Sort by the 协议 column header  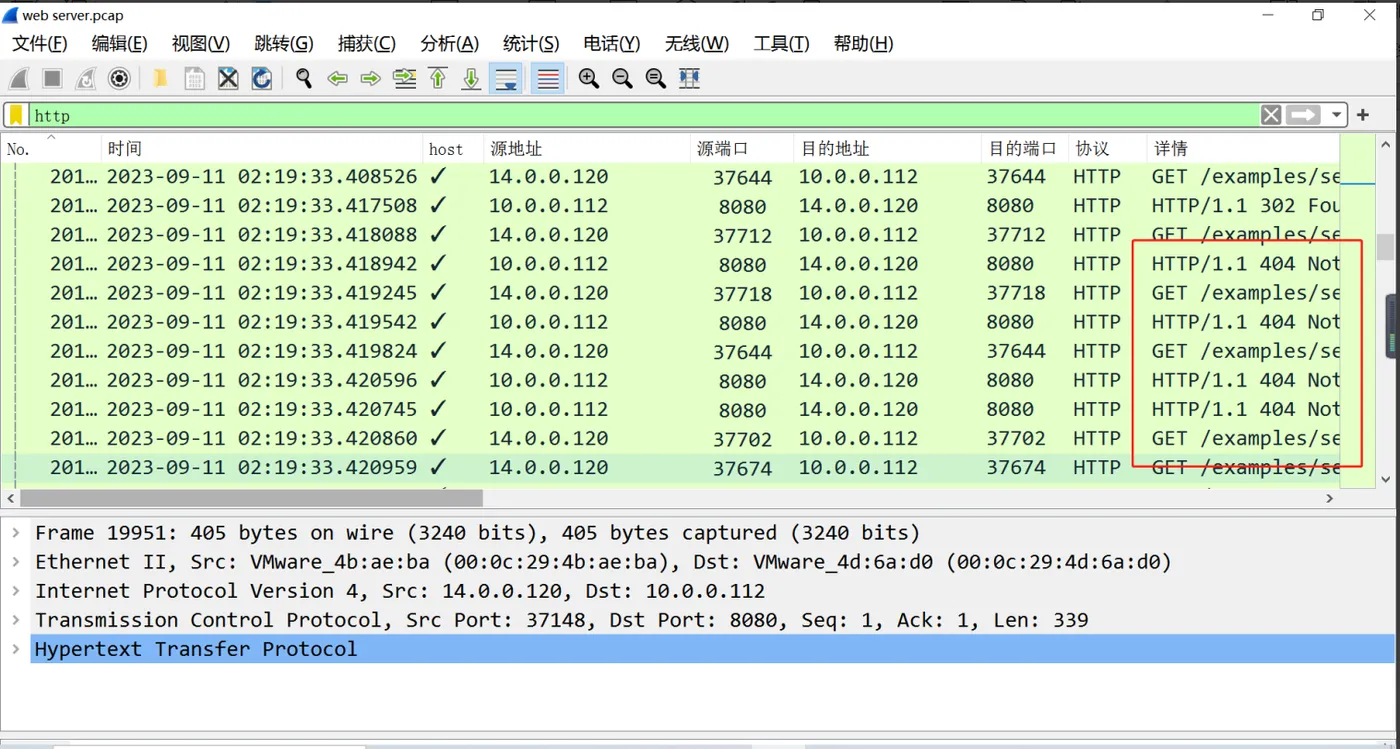pos(1106,148)
